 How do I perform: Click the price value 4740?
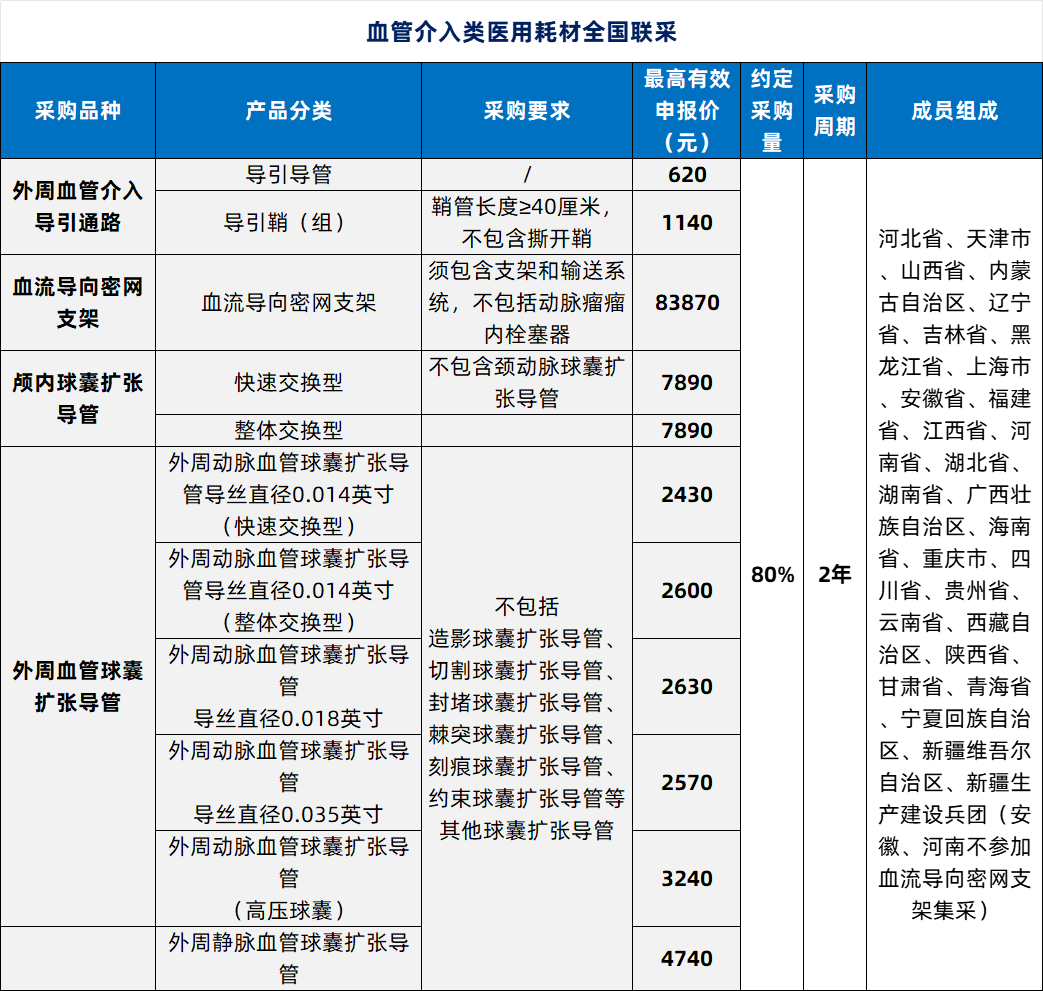(687, 955)
